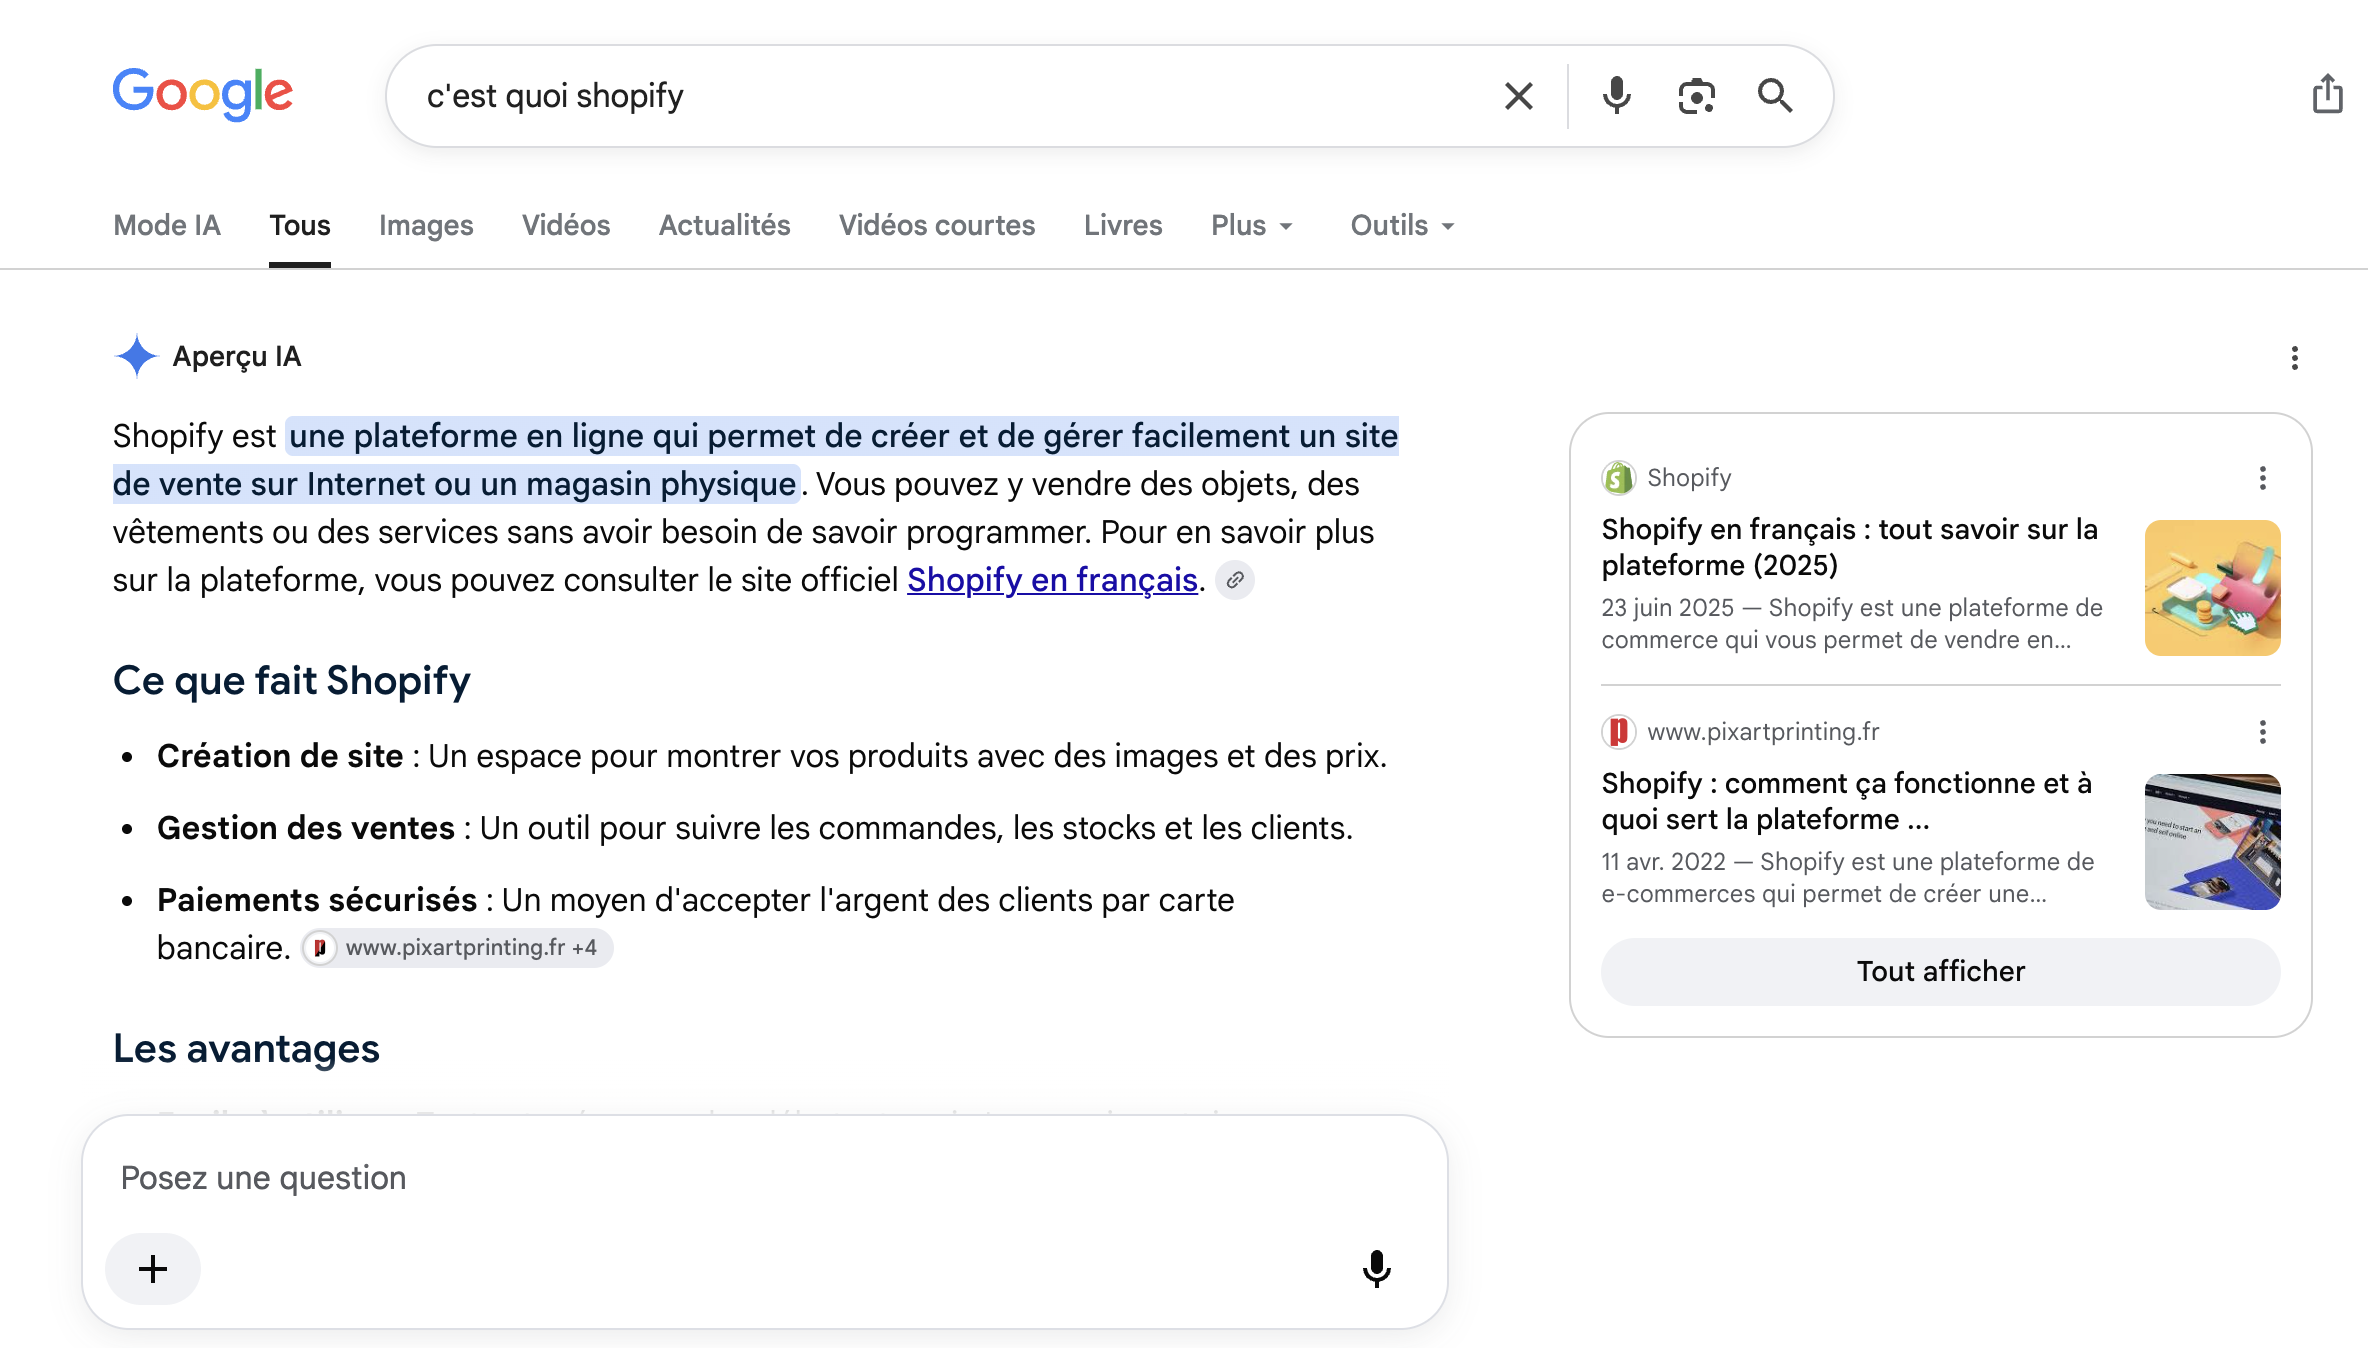Click the 23 juin 2025 snippet text
This screenshot has height=1348, width=2368.
[x=1852, y=624]
